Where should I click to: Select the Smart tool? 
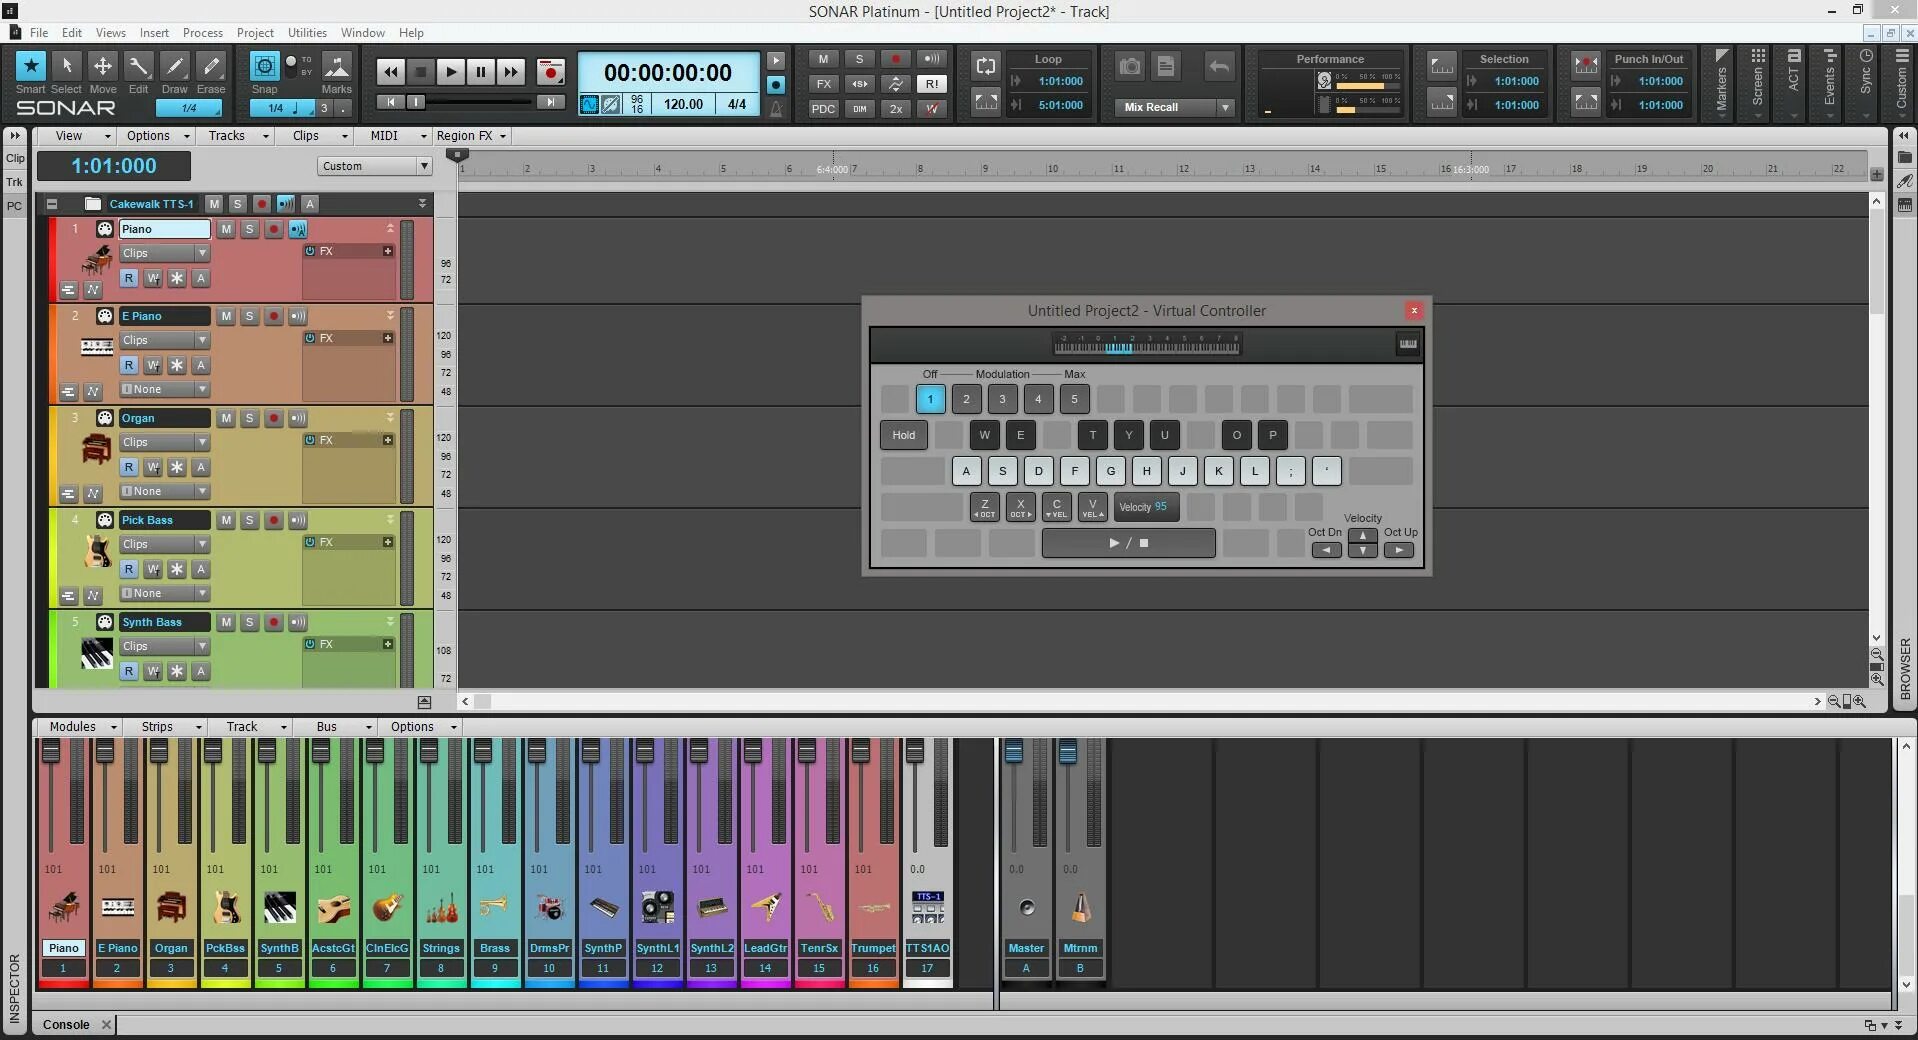tap(31, 67)
